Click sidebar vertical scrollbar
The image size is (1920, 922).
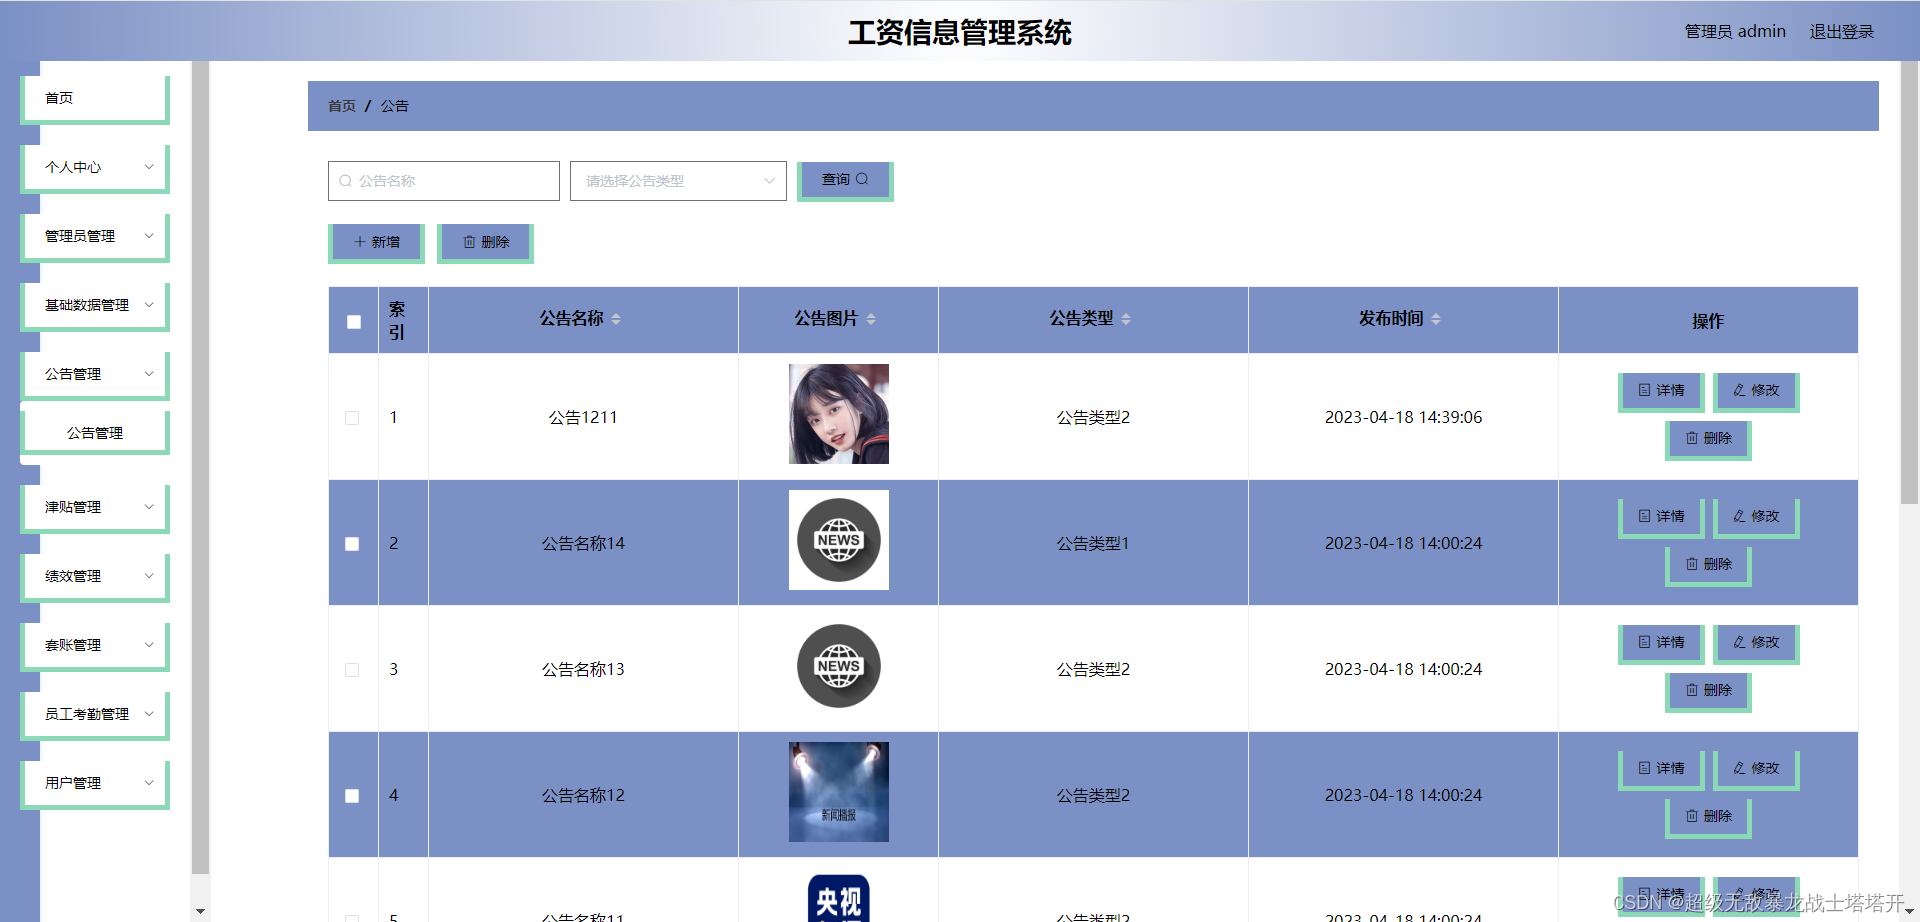(200, 468)
